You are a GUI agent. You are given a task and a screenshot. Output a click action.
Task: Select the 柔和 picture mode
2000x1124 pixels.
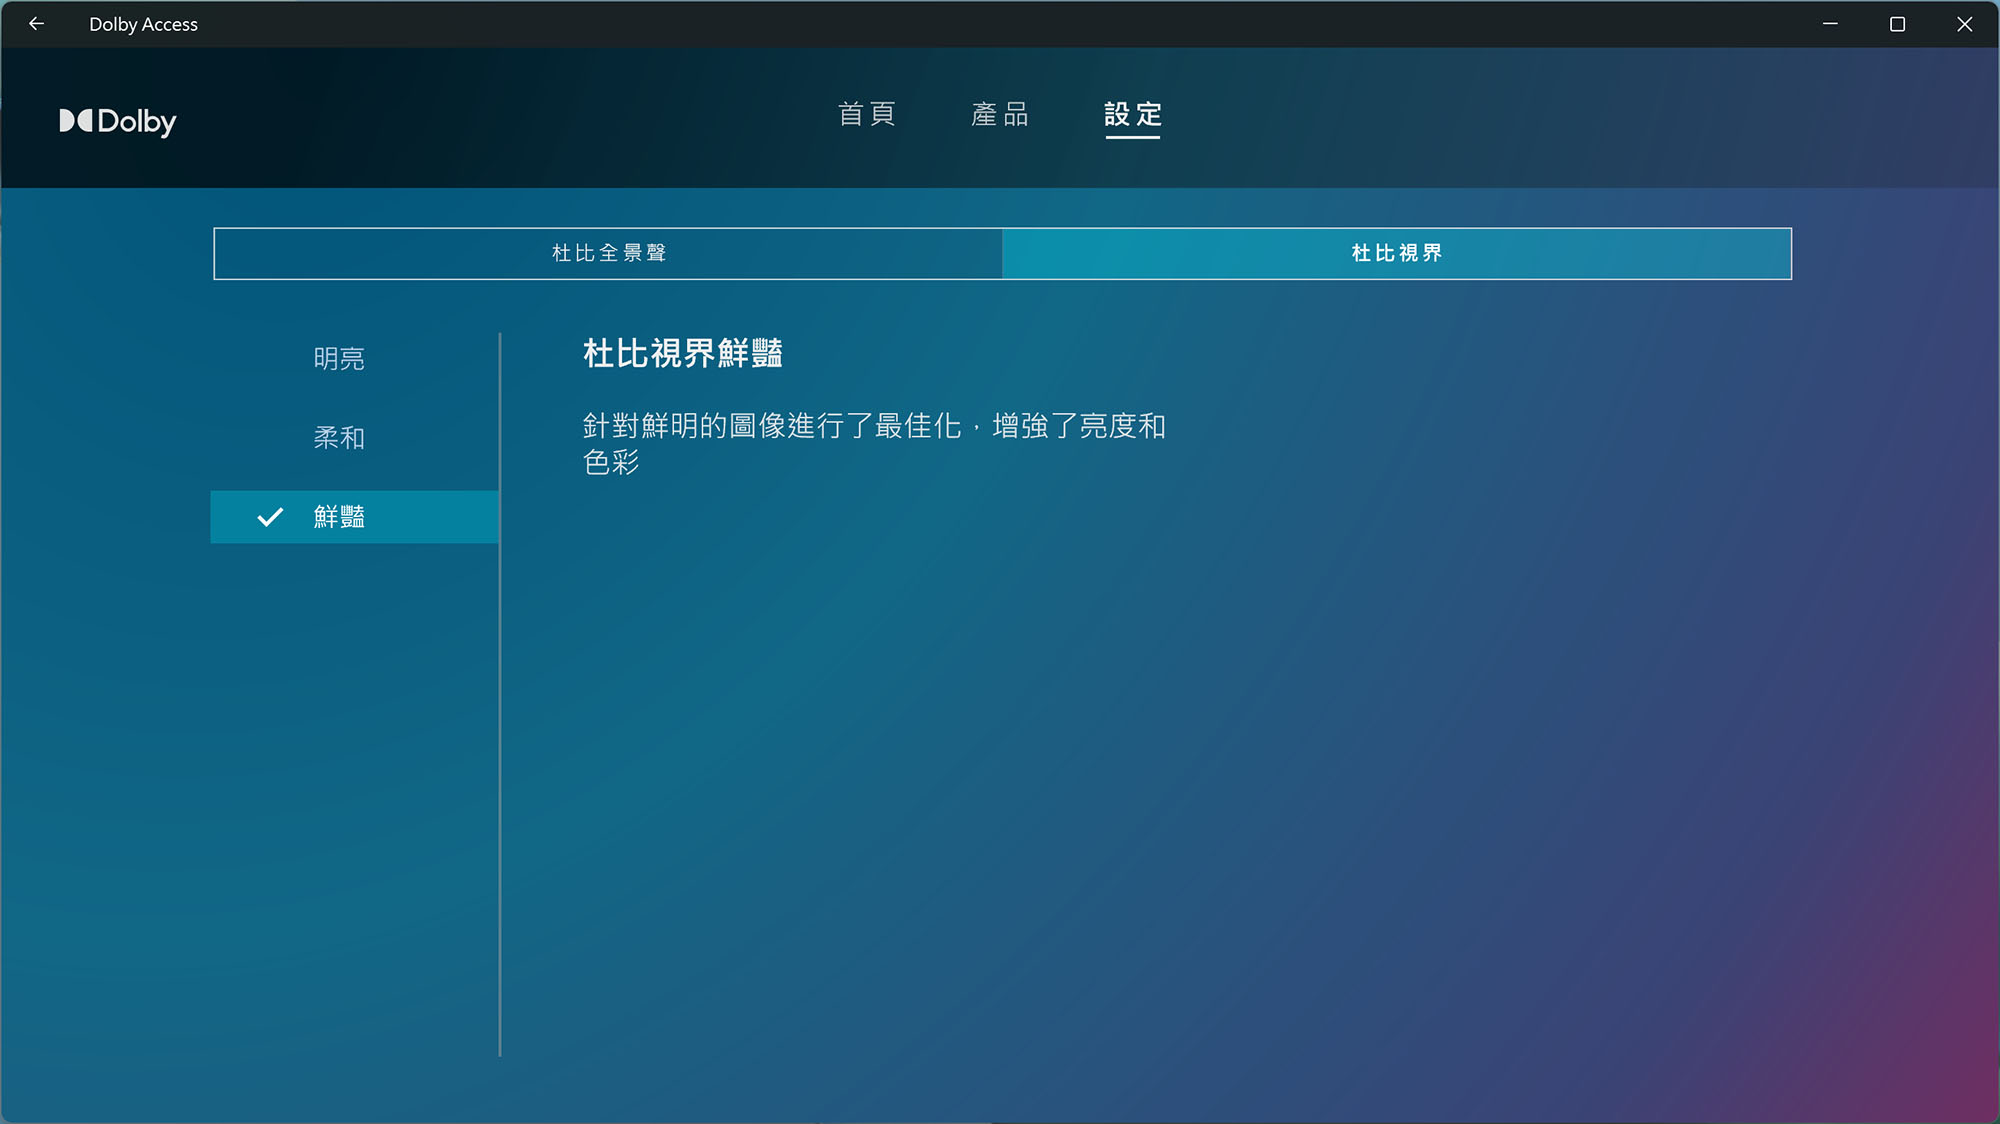tap(355, 438)
